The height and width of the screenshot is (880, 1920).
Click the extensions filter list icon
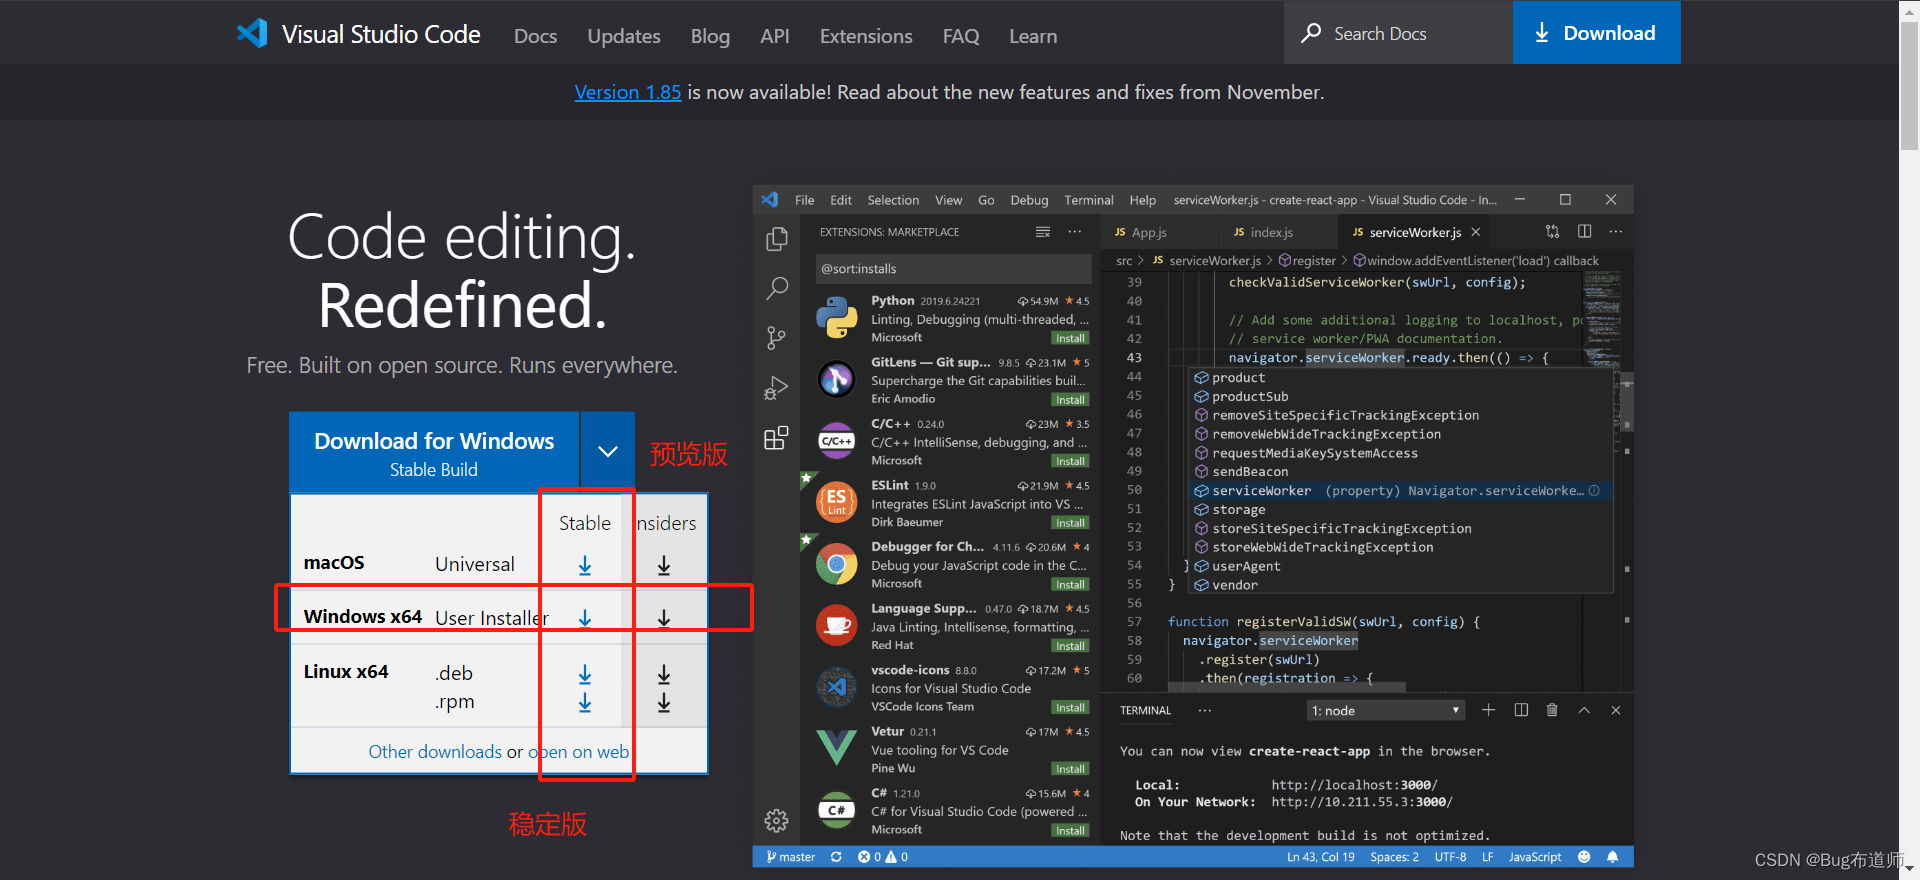pos(1043,232)
